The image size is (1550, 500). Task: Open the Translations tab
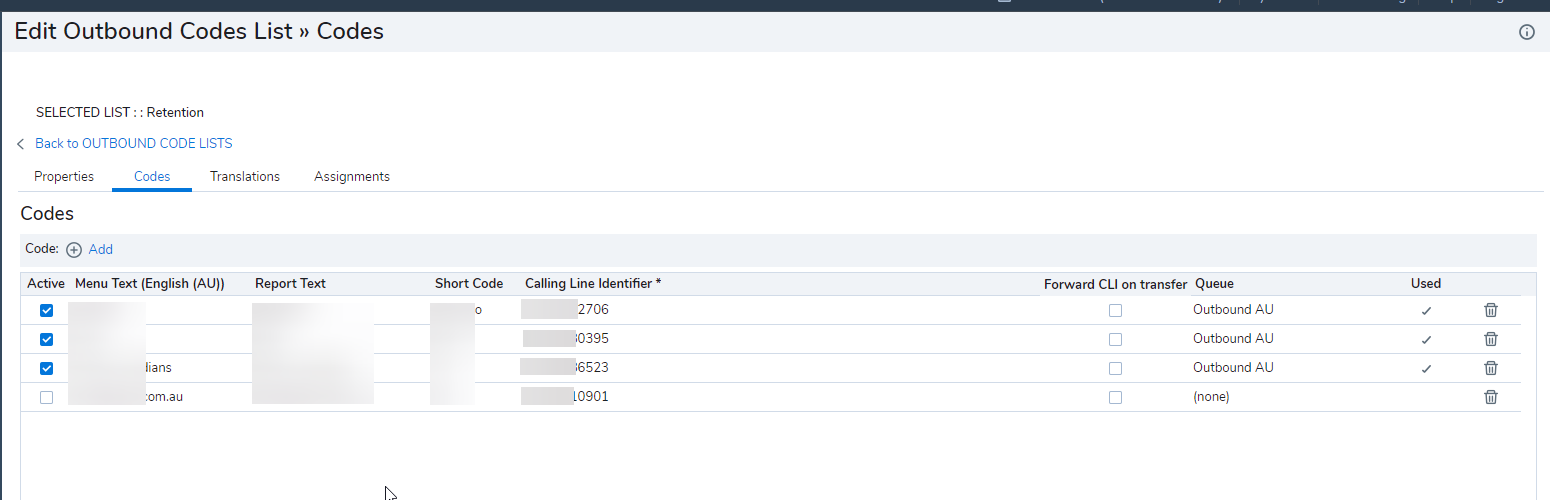click(245, 177)
